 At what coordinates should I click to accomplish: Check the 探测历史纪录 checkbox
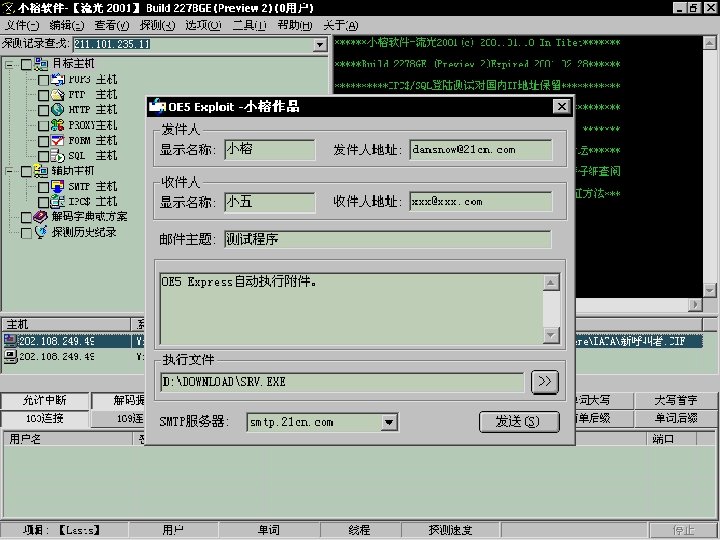click(27, 233)
